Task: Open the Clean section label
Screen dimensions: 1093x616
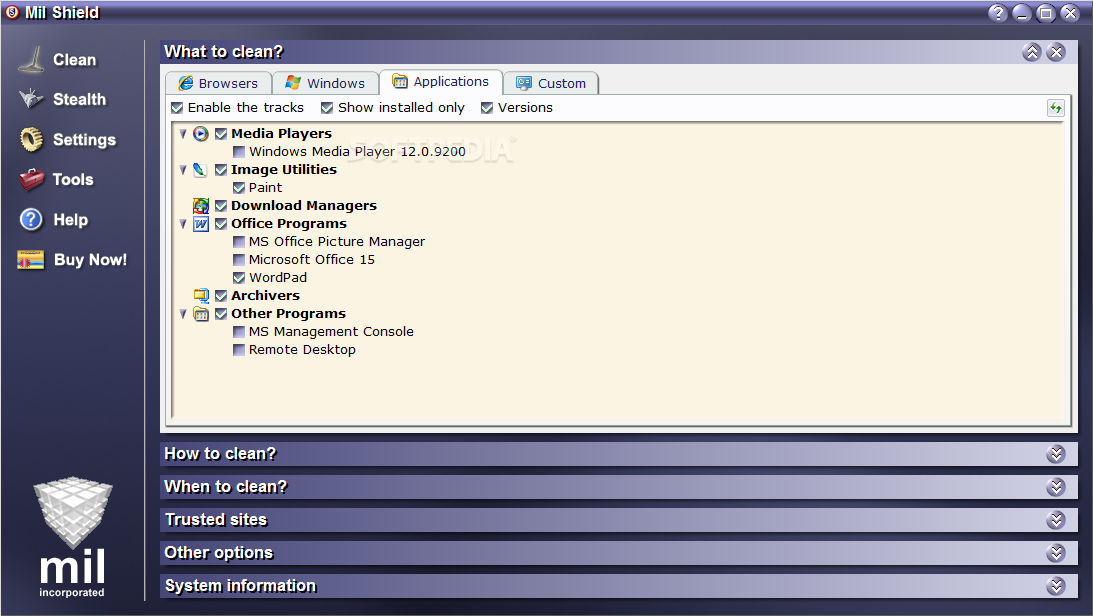Action: pyautogui.click(x=75, y=60)
